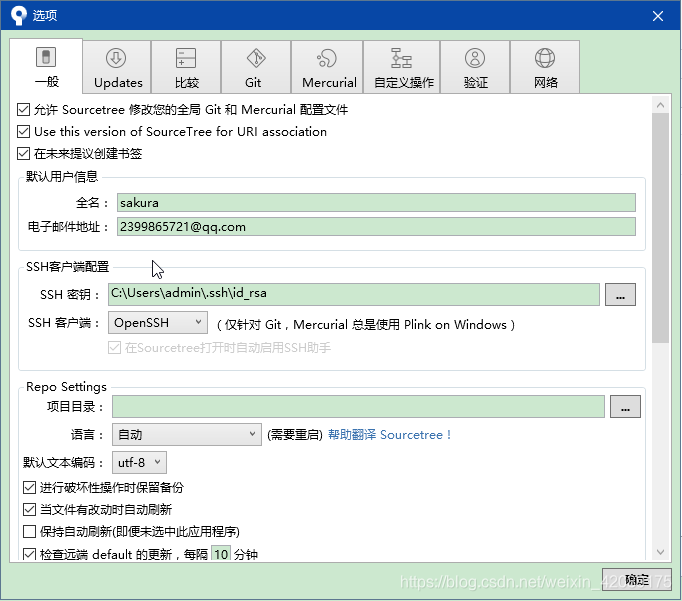This screenshot has width=682, height=601.
Task: Switch to the 网络 network tab
Action: 545,67
